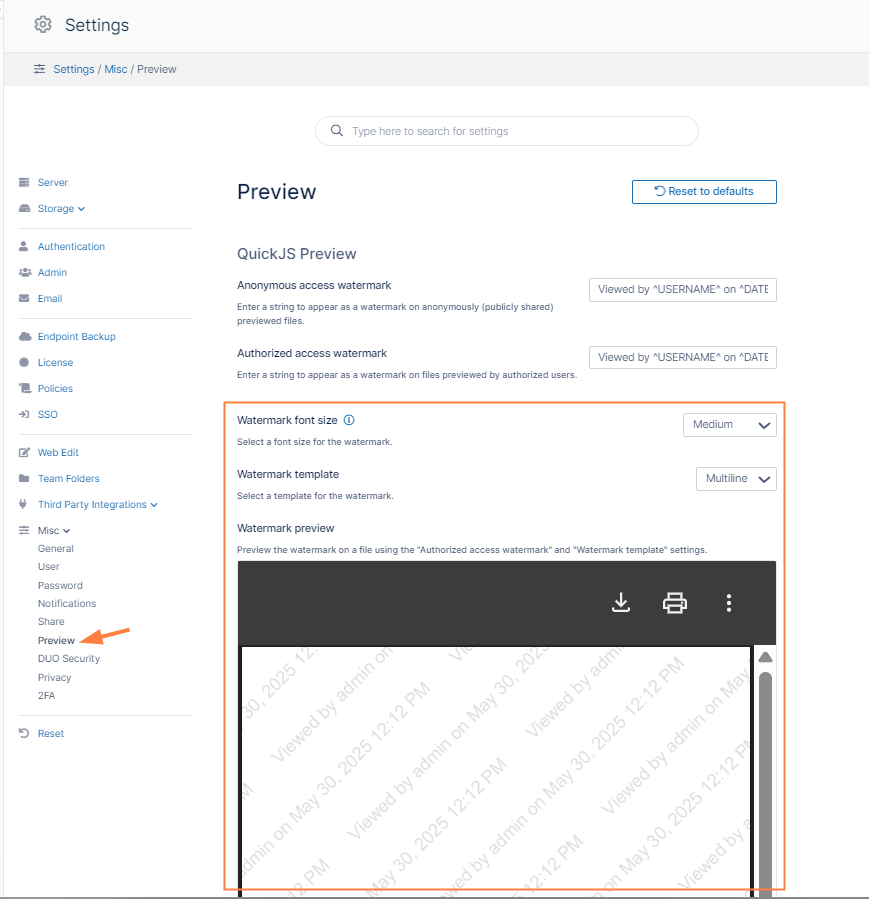Open the Admin settings link

click(52, 272)
